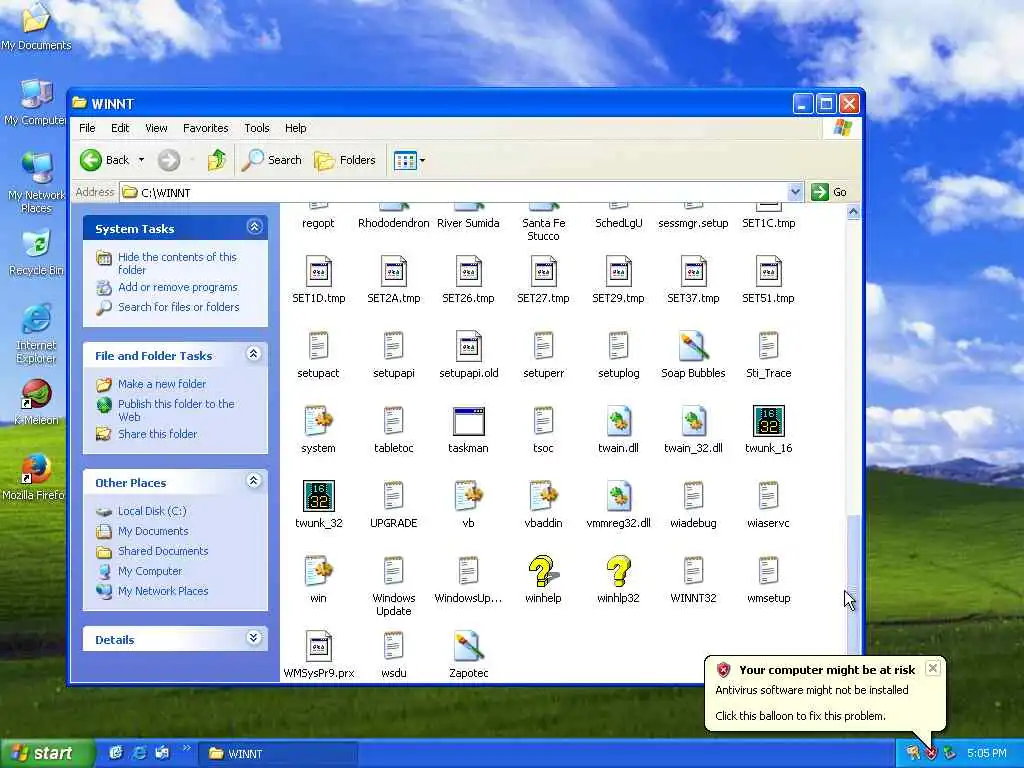This screenshot has width=1024, height=768.
Task: Open K-Meleon desktop shortcut
Action: 36,402
